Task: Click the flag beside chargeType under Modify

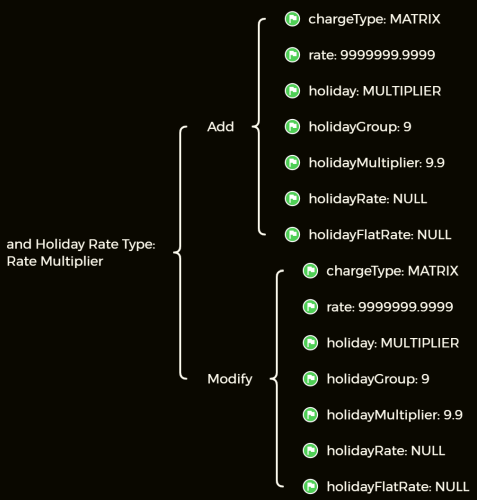Action: pyautogui.click(x=310, y=271)
